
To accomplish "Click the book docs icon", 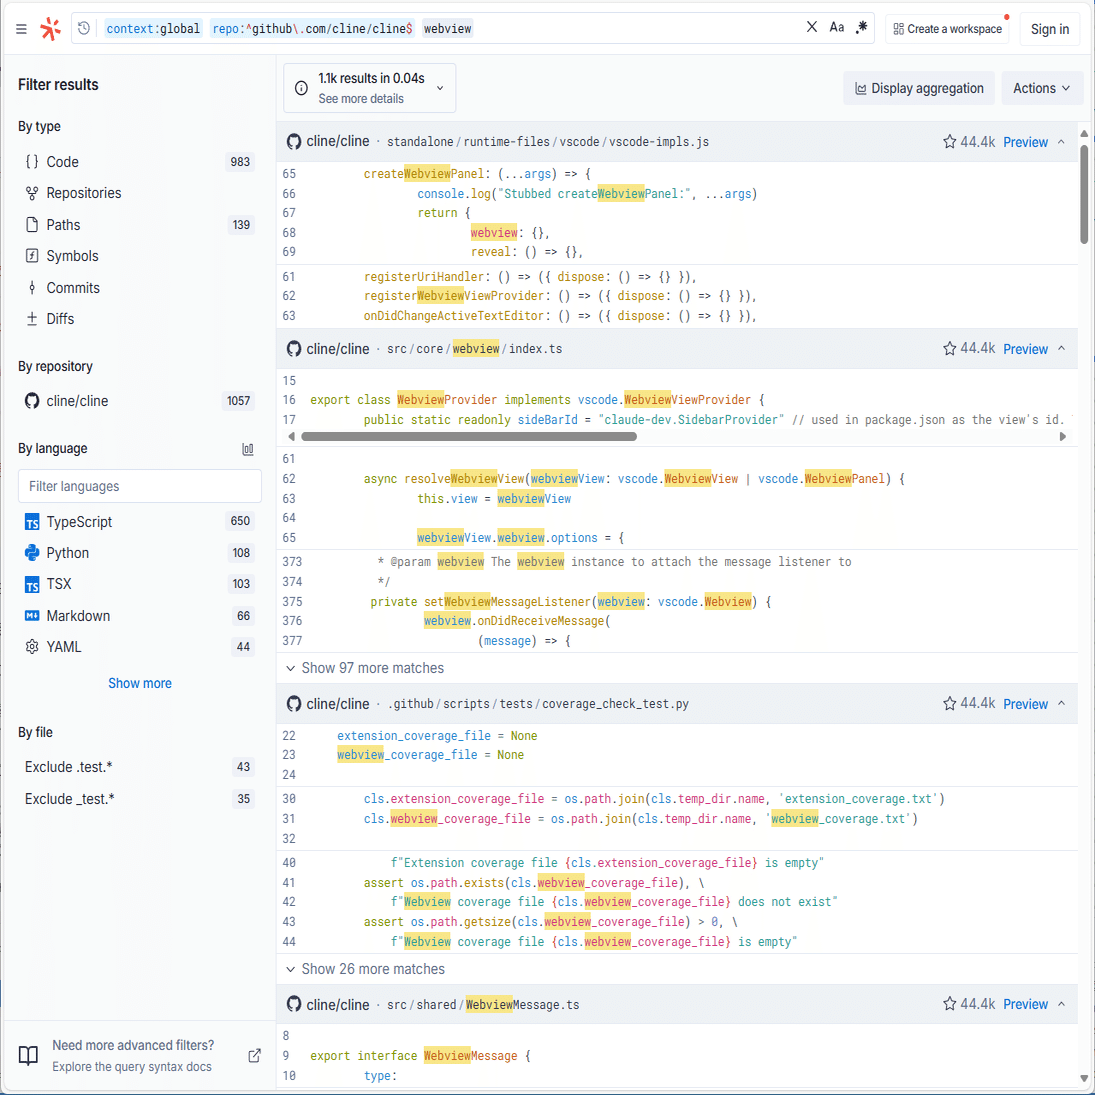I will [28, 1056].
